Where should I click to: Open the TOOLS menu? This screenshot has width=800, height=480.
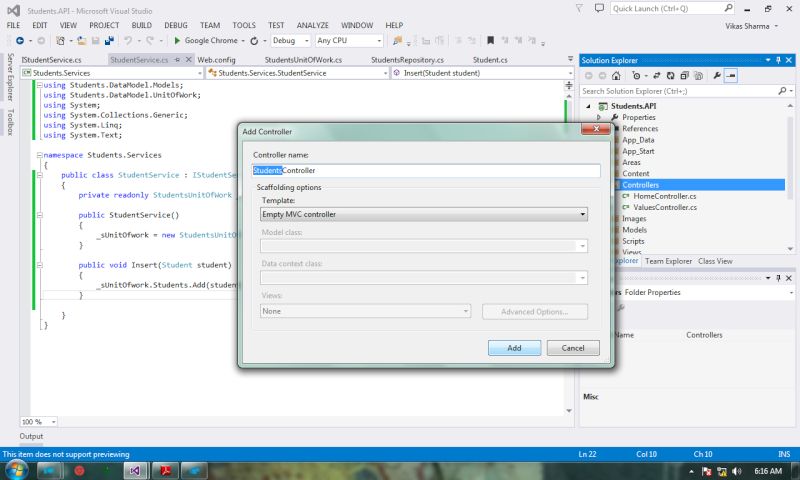click(244, 25)
